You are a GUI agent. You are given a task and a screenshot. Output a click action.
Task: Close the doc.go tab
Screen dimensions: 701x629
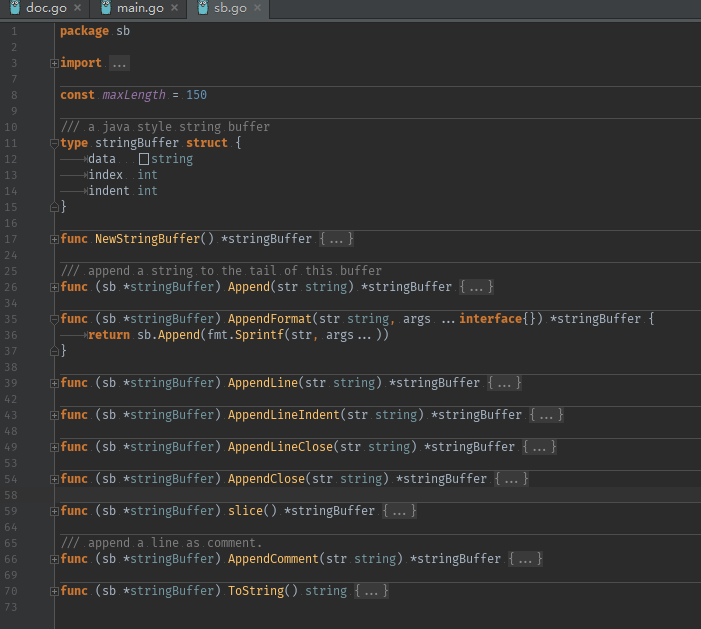[x=77, y=8]
